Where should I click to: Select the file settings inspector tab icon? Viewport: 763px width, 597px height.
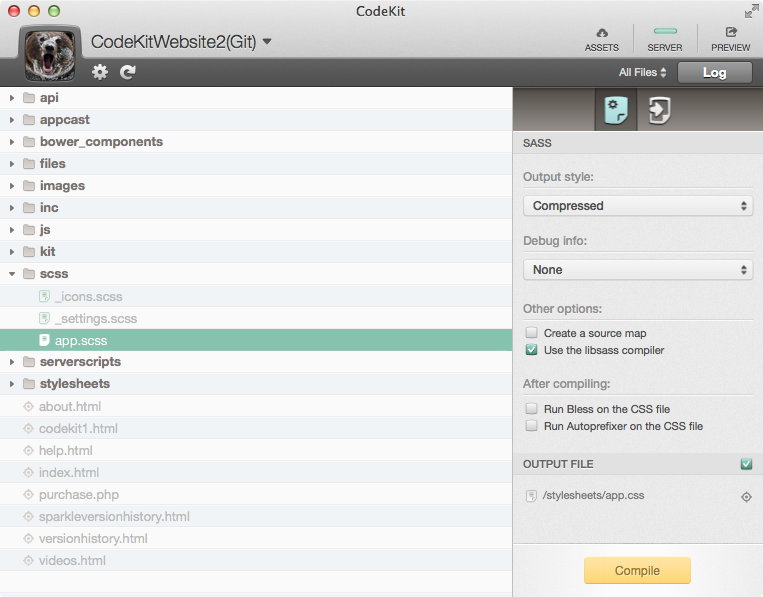pyautogui.click(x=617, y=111)
